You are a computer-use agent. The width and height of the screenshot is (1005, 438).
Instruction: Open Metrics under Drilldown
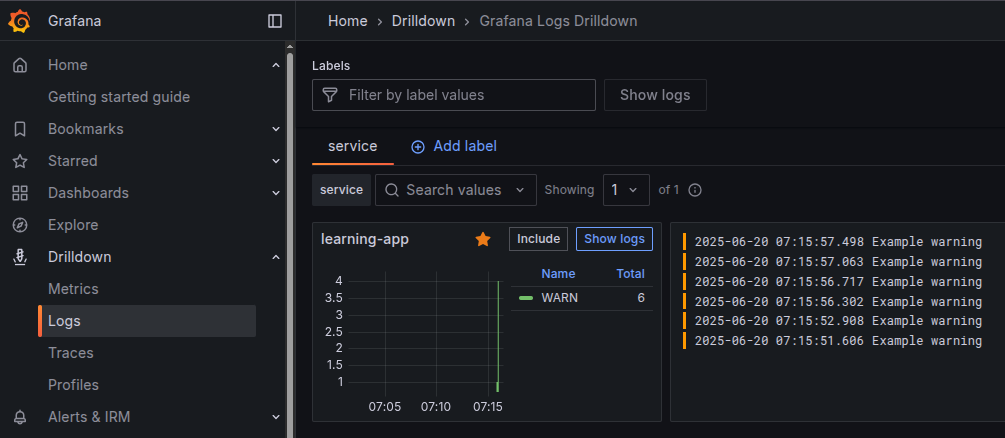tap(73, 289)
